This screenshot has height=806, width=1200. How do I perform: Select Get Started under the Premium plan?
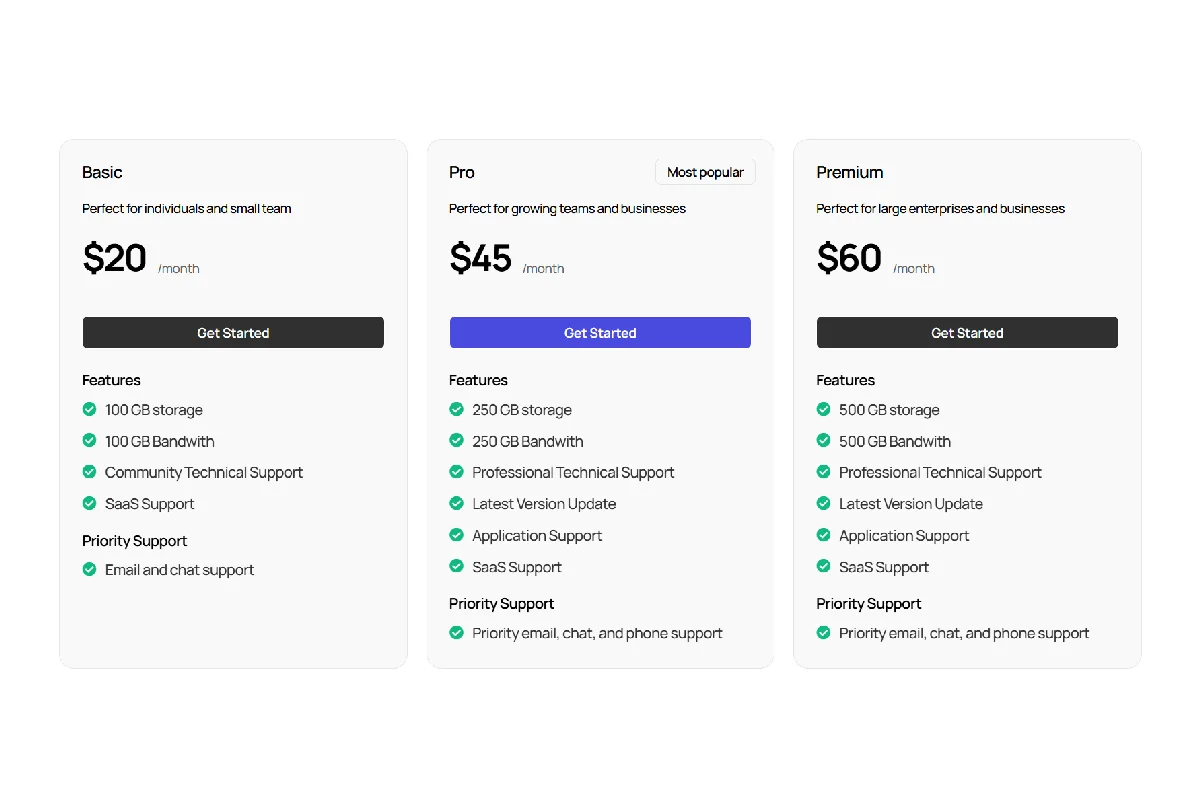(967, 333)
